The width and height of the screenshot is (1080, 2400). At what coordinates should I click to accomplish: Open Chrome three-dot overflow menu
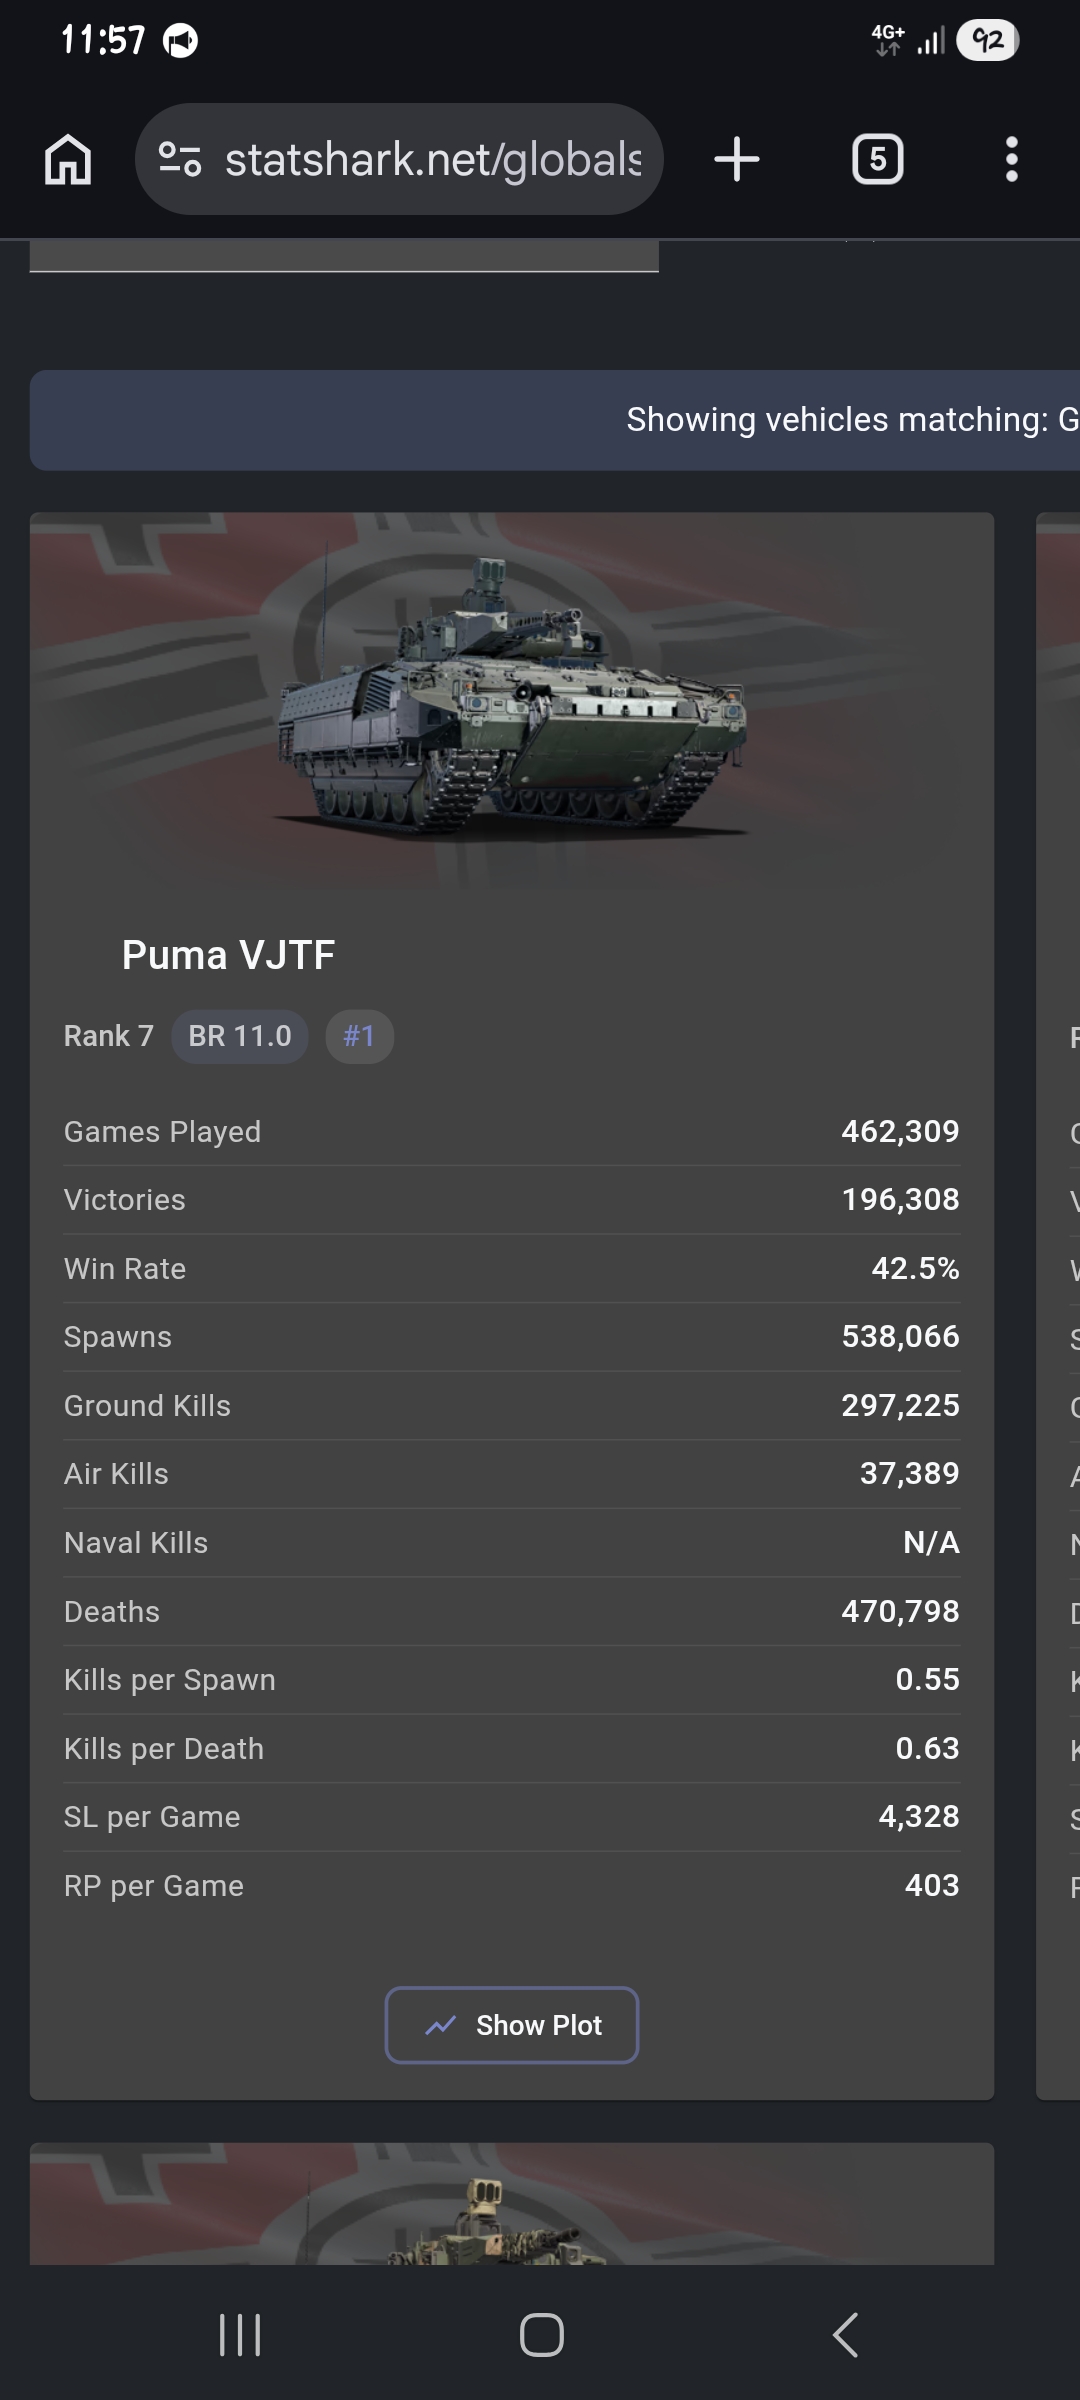click(1012, 159)
